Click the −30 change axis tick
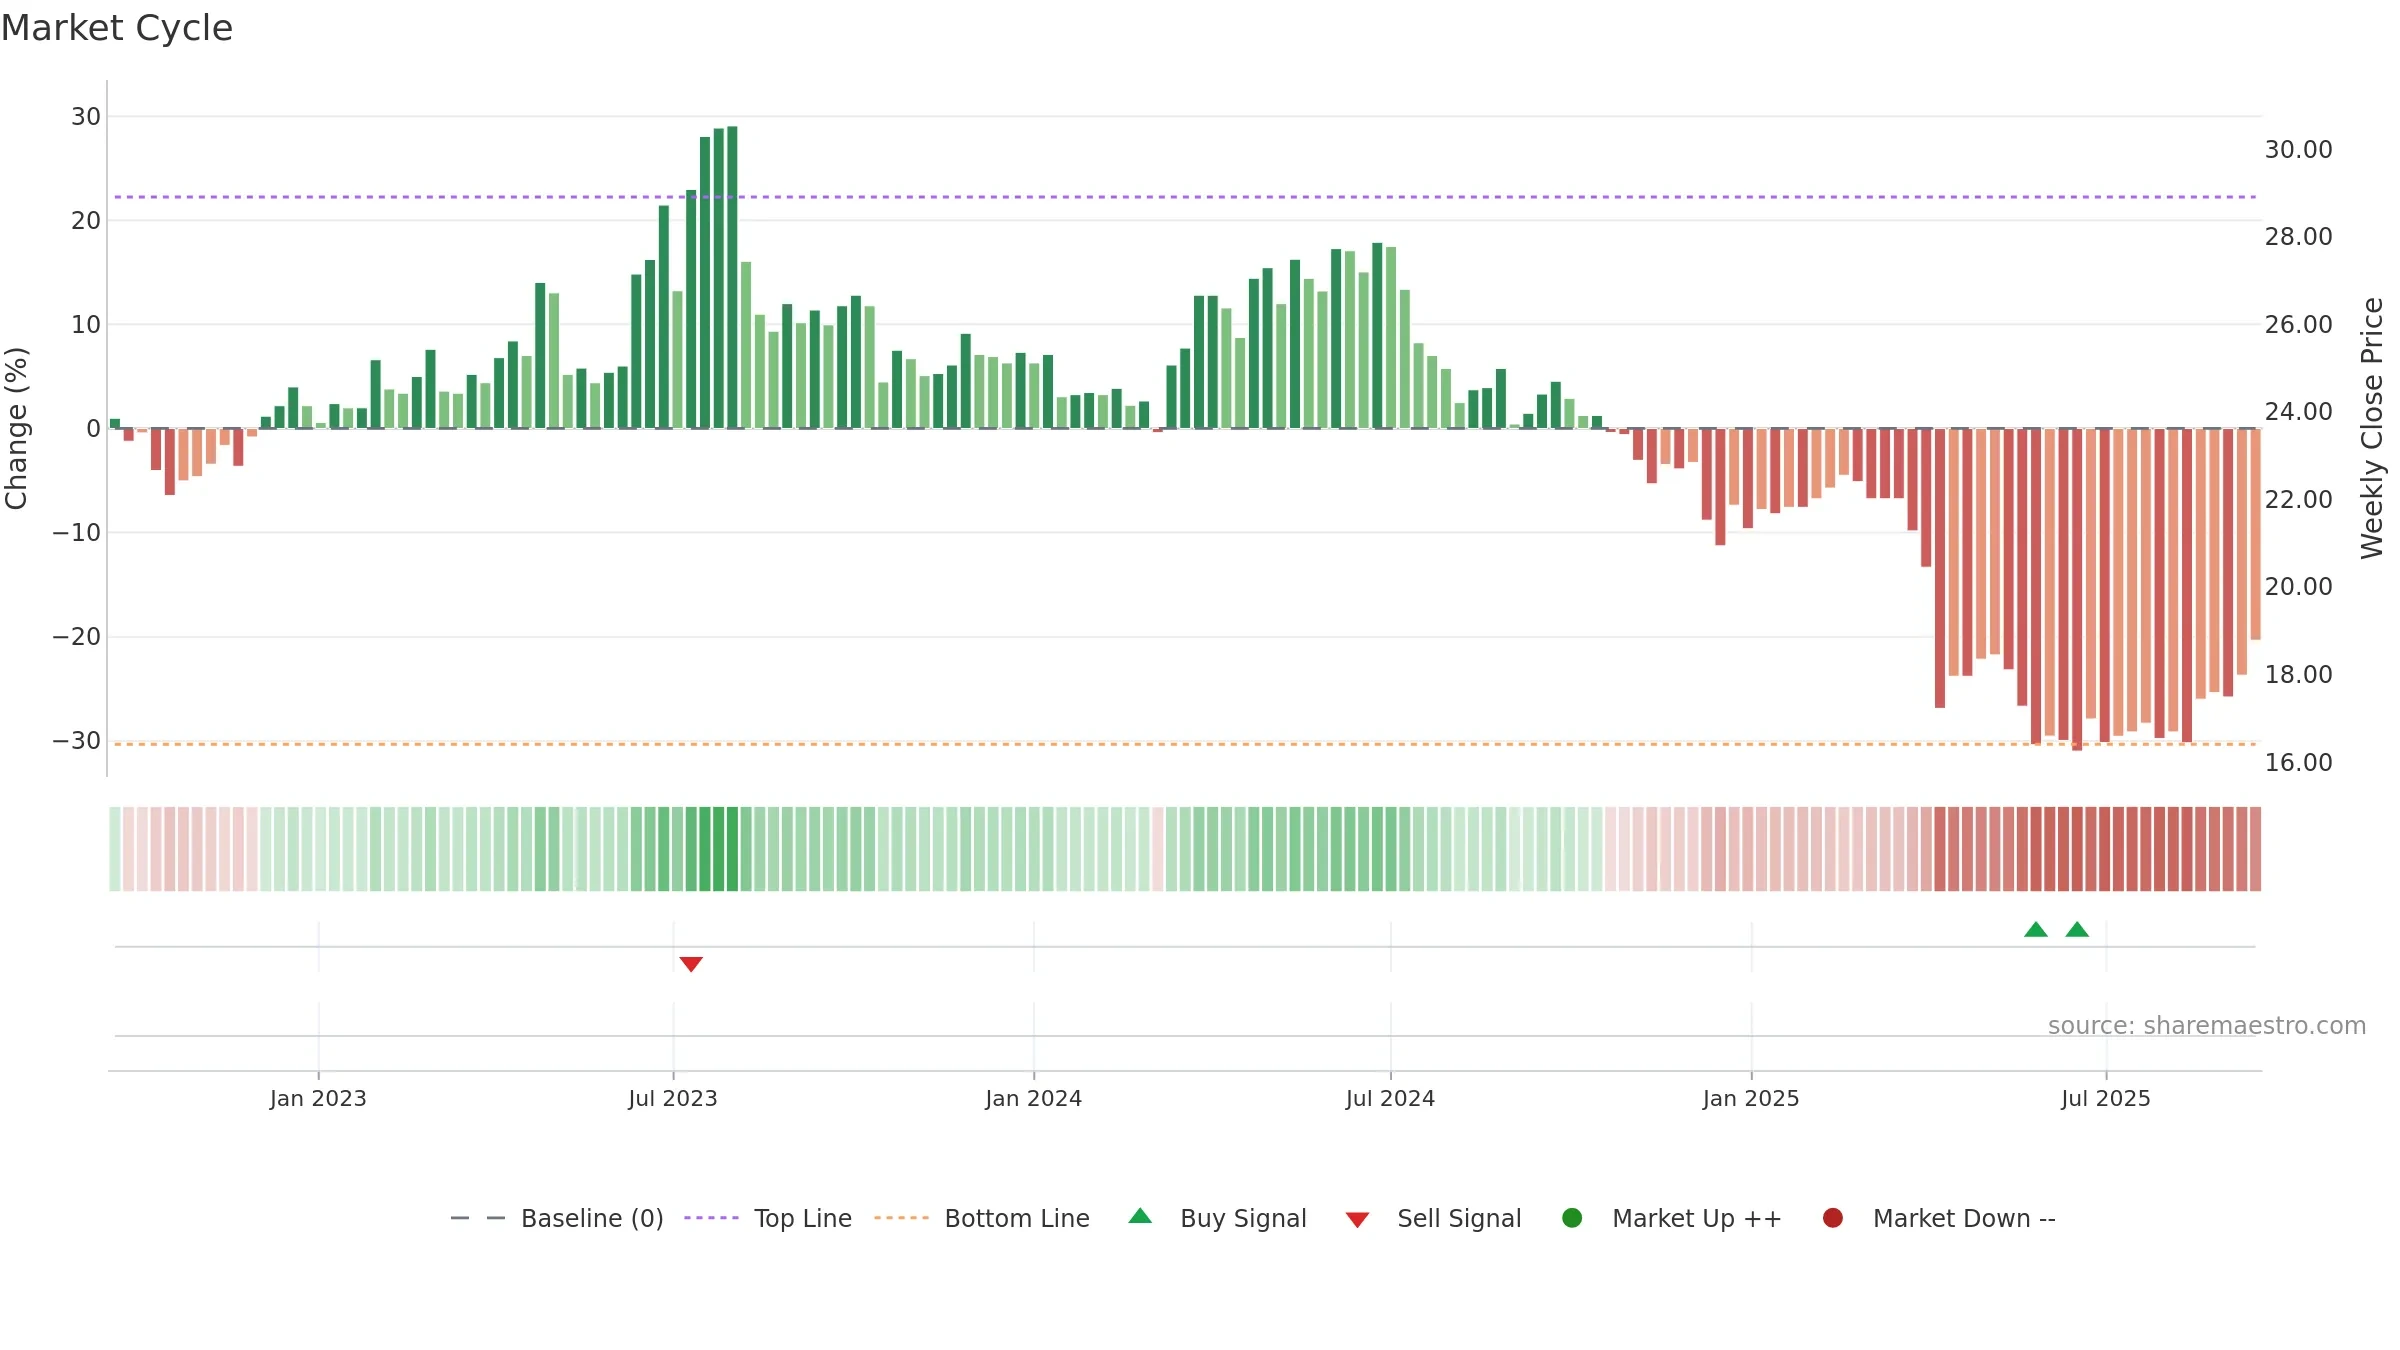Screen dimensions: 2400x1350 coord(77,741)
